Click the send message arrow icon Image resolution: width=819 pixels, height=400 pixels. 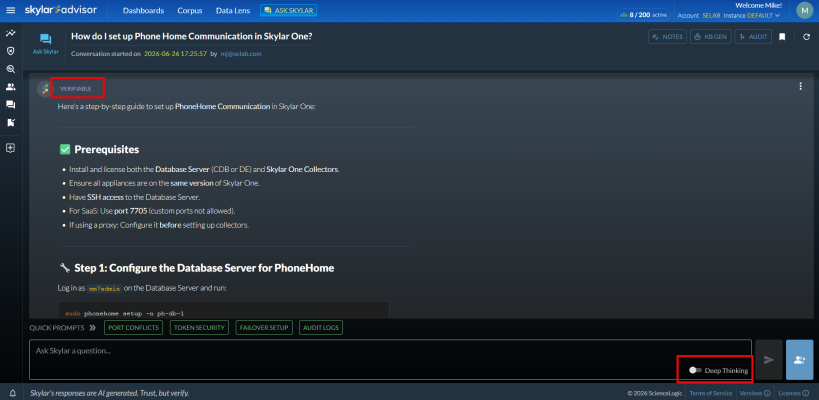tap(768, 360)
